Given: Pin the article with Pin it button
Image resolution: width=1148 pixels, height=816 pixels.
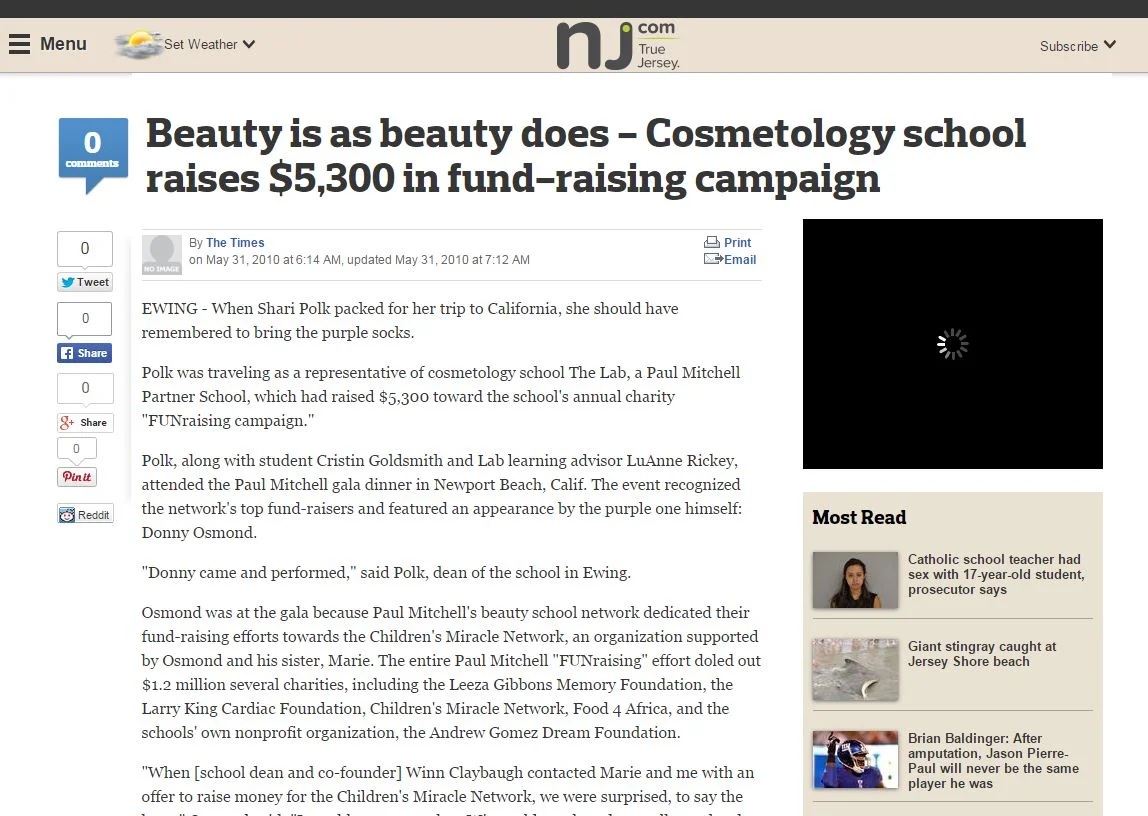Looking at the screenshot, I should click(x=77, y=476).
